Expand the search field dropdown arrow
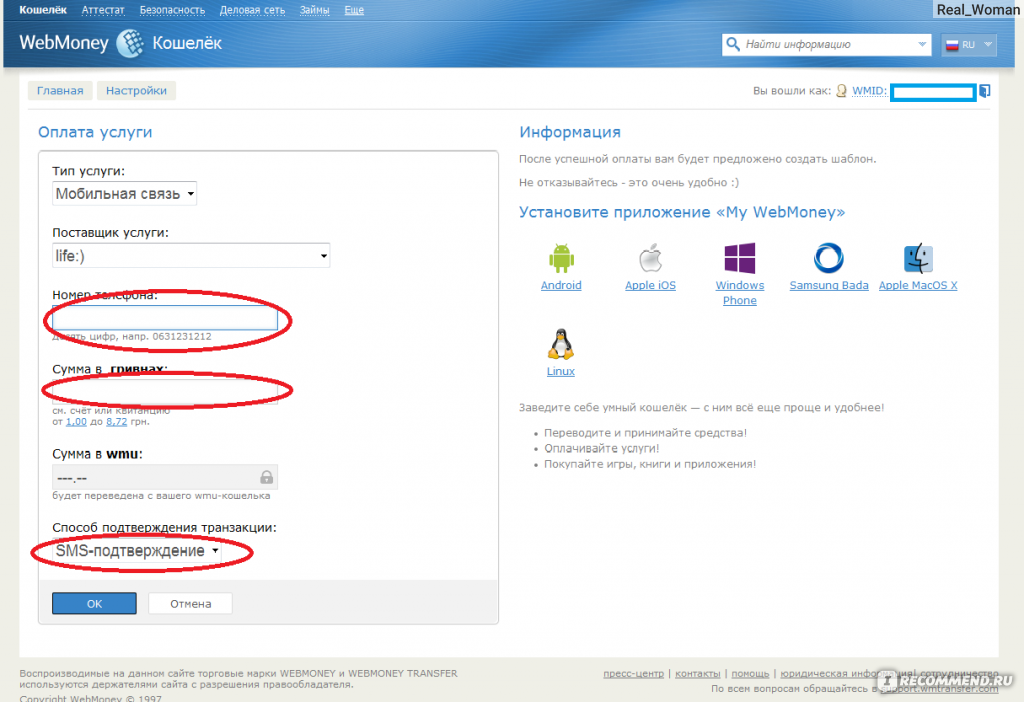 (x=921, y=44)
